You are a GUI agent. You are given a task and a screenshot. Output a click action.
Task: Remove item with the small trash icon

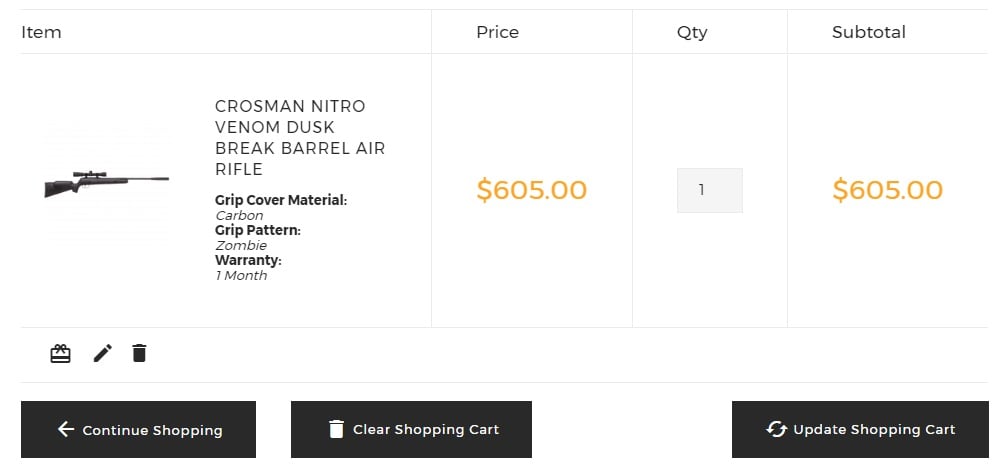tap(139, 353)
